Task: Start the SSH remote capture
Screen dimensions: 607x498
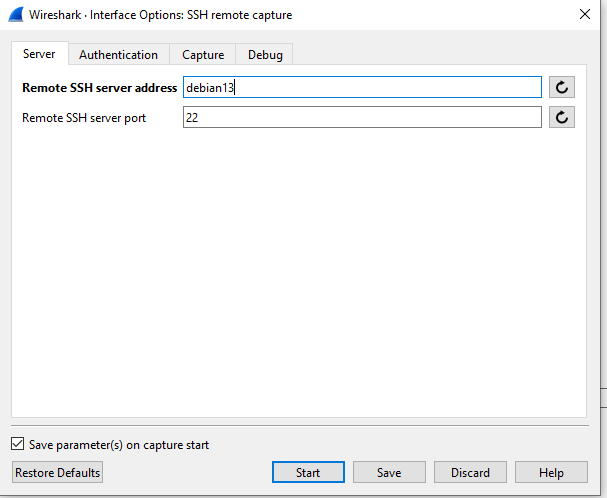Action: (308, 472)
